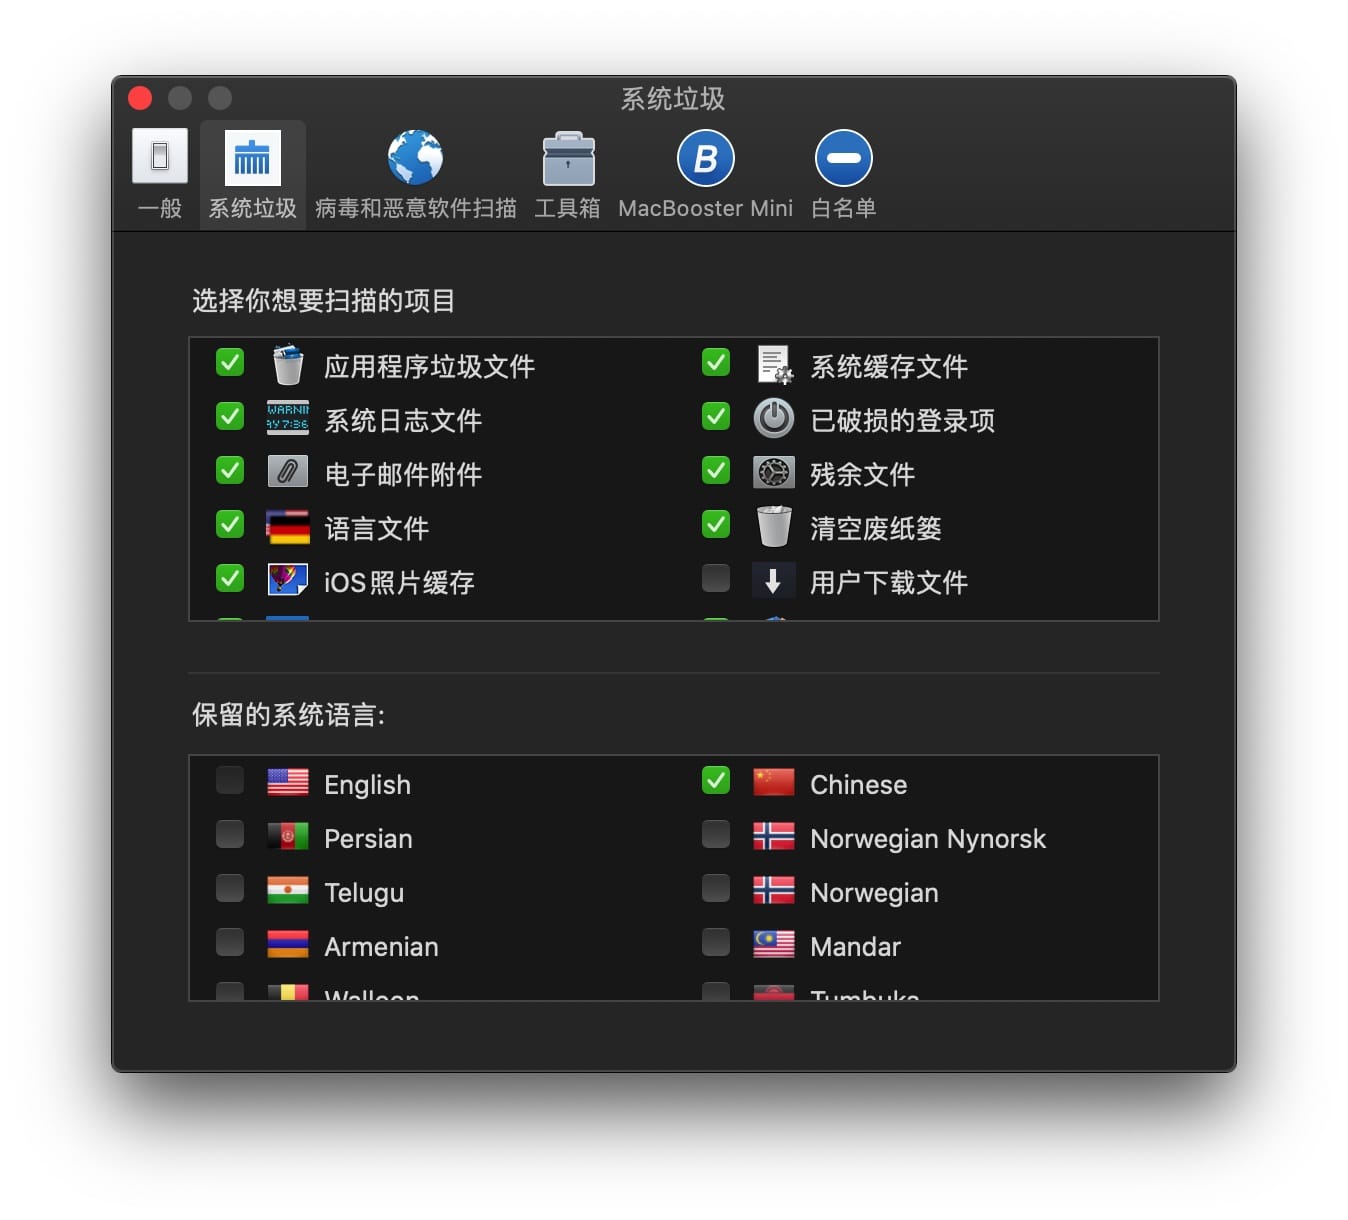Open the 一般 general settings tab
This screenshot has height=1220, width=1348.
[160, 172]
